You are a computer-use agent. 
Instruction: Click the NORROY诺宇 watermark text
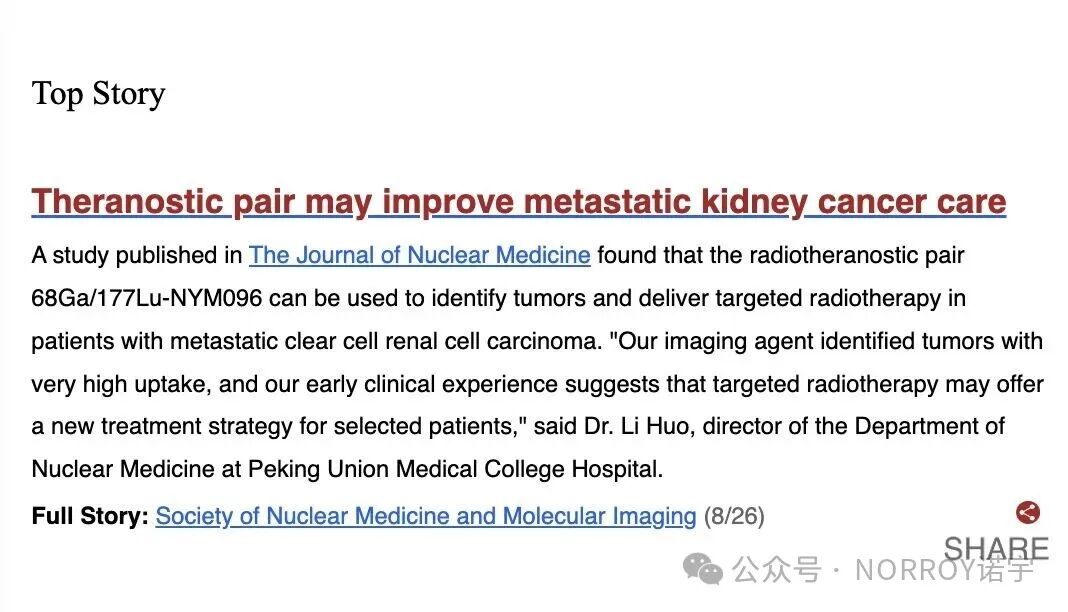click(x=944, y=570)
